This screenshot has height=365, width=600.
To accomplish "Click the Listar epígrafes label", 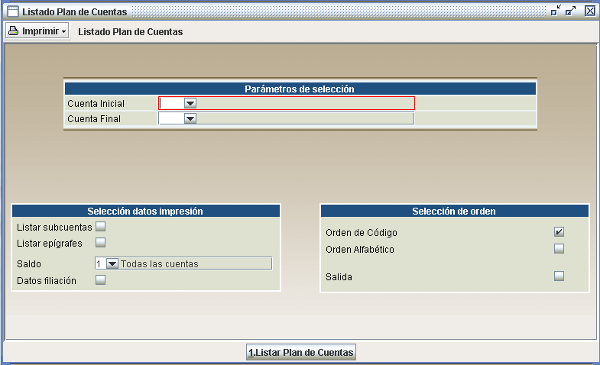I will [49, 243].
